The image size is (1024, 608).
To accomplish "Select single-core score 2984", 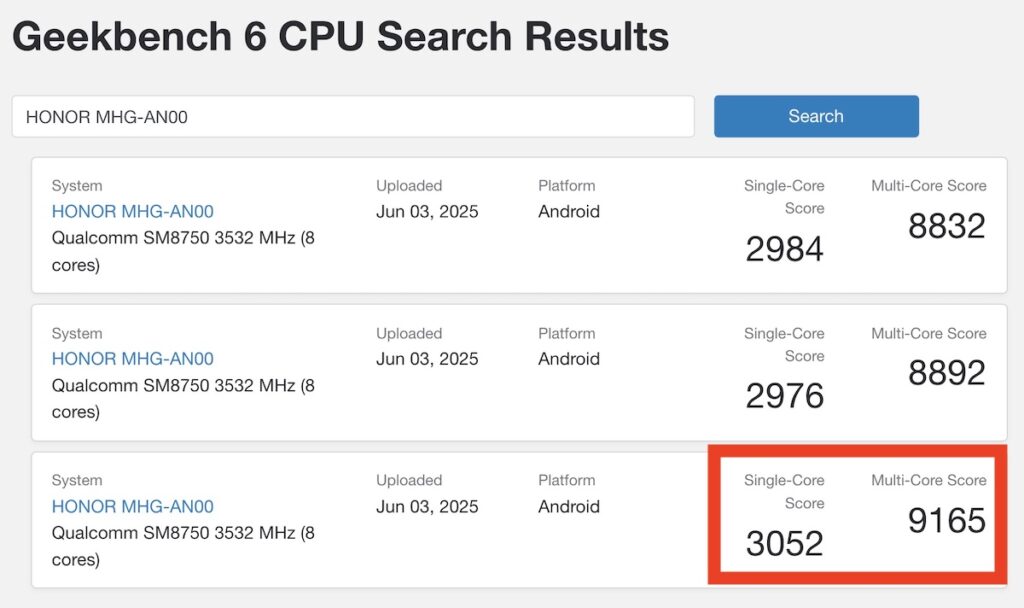I will click(x=784, y=249).
